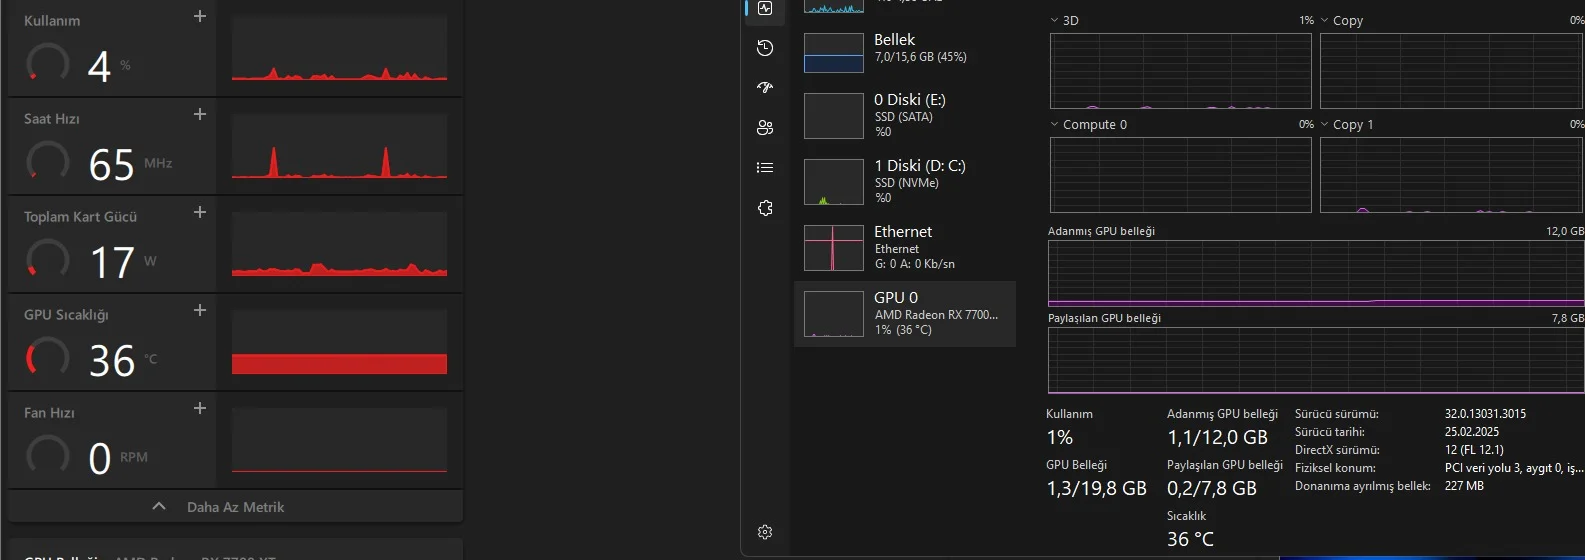Viewport: 1585px width, 560px height.
Task: Select Ethernet in the performance list
Action: pyautogui.click(x=904, y=247)
